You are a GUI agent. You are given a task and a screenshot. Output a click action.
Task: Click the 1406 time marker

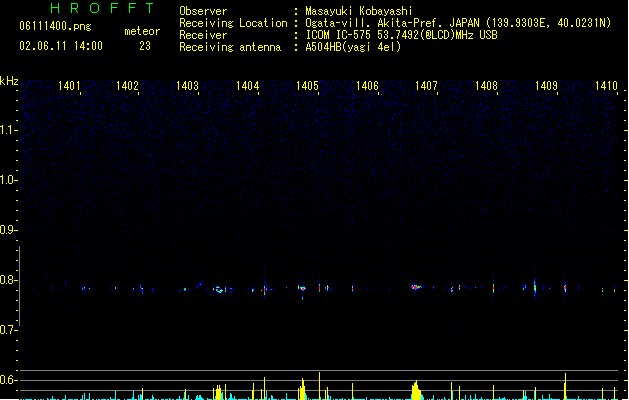pos(367,86)
